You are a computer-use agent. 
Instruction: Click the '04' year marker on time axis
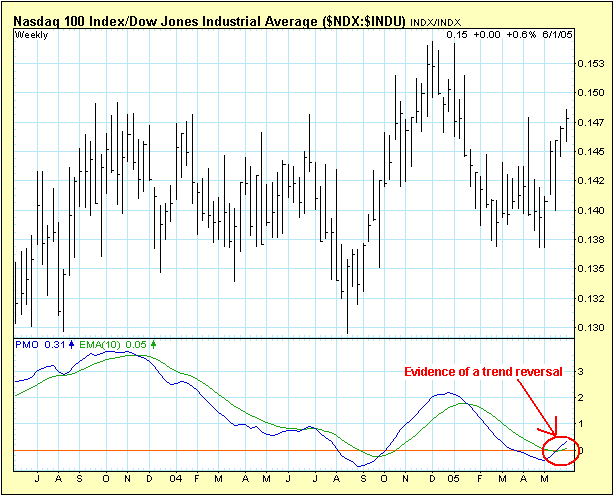pos(175,478)
